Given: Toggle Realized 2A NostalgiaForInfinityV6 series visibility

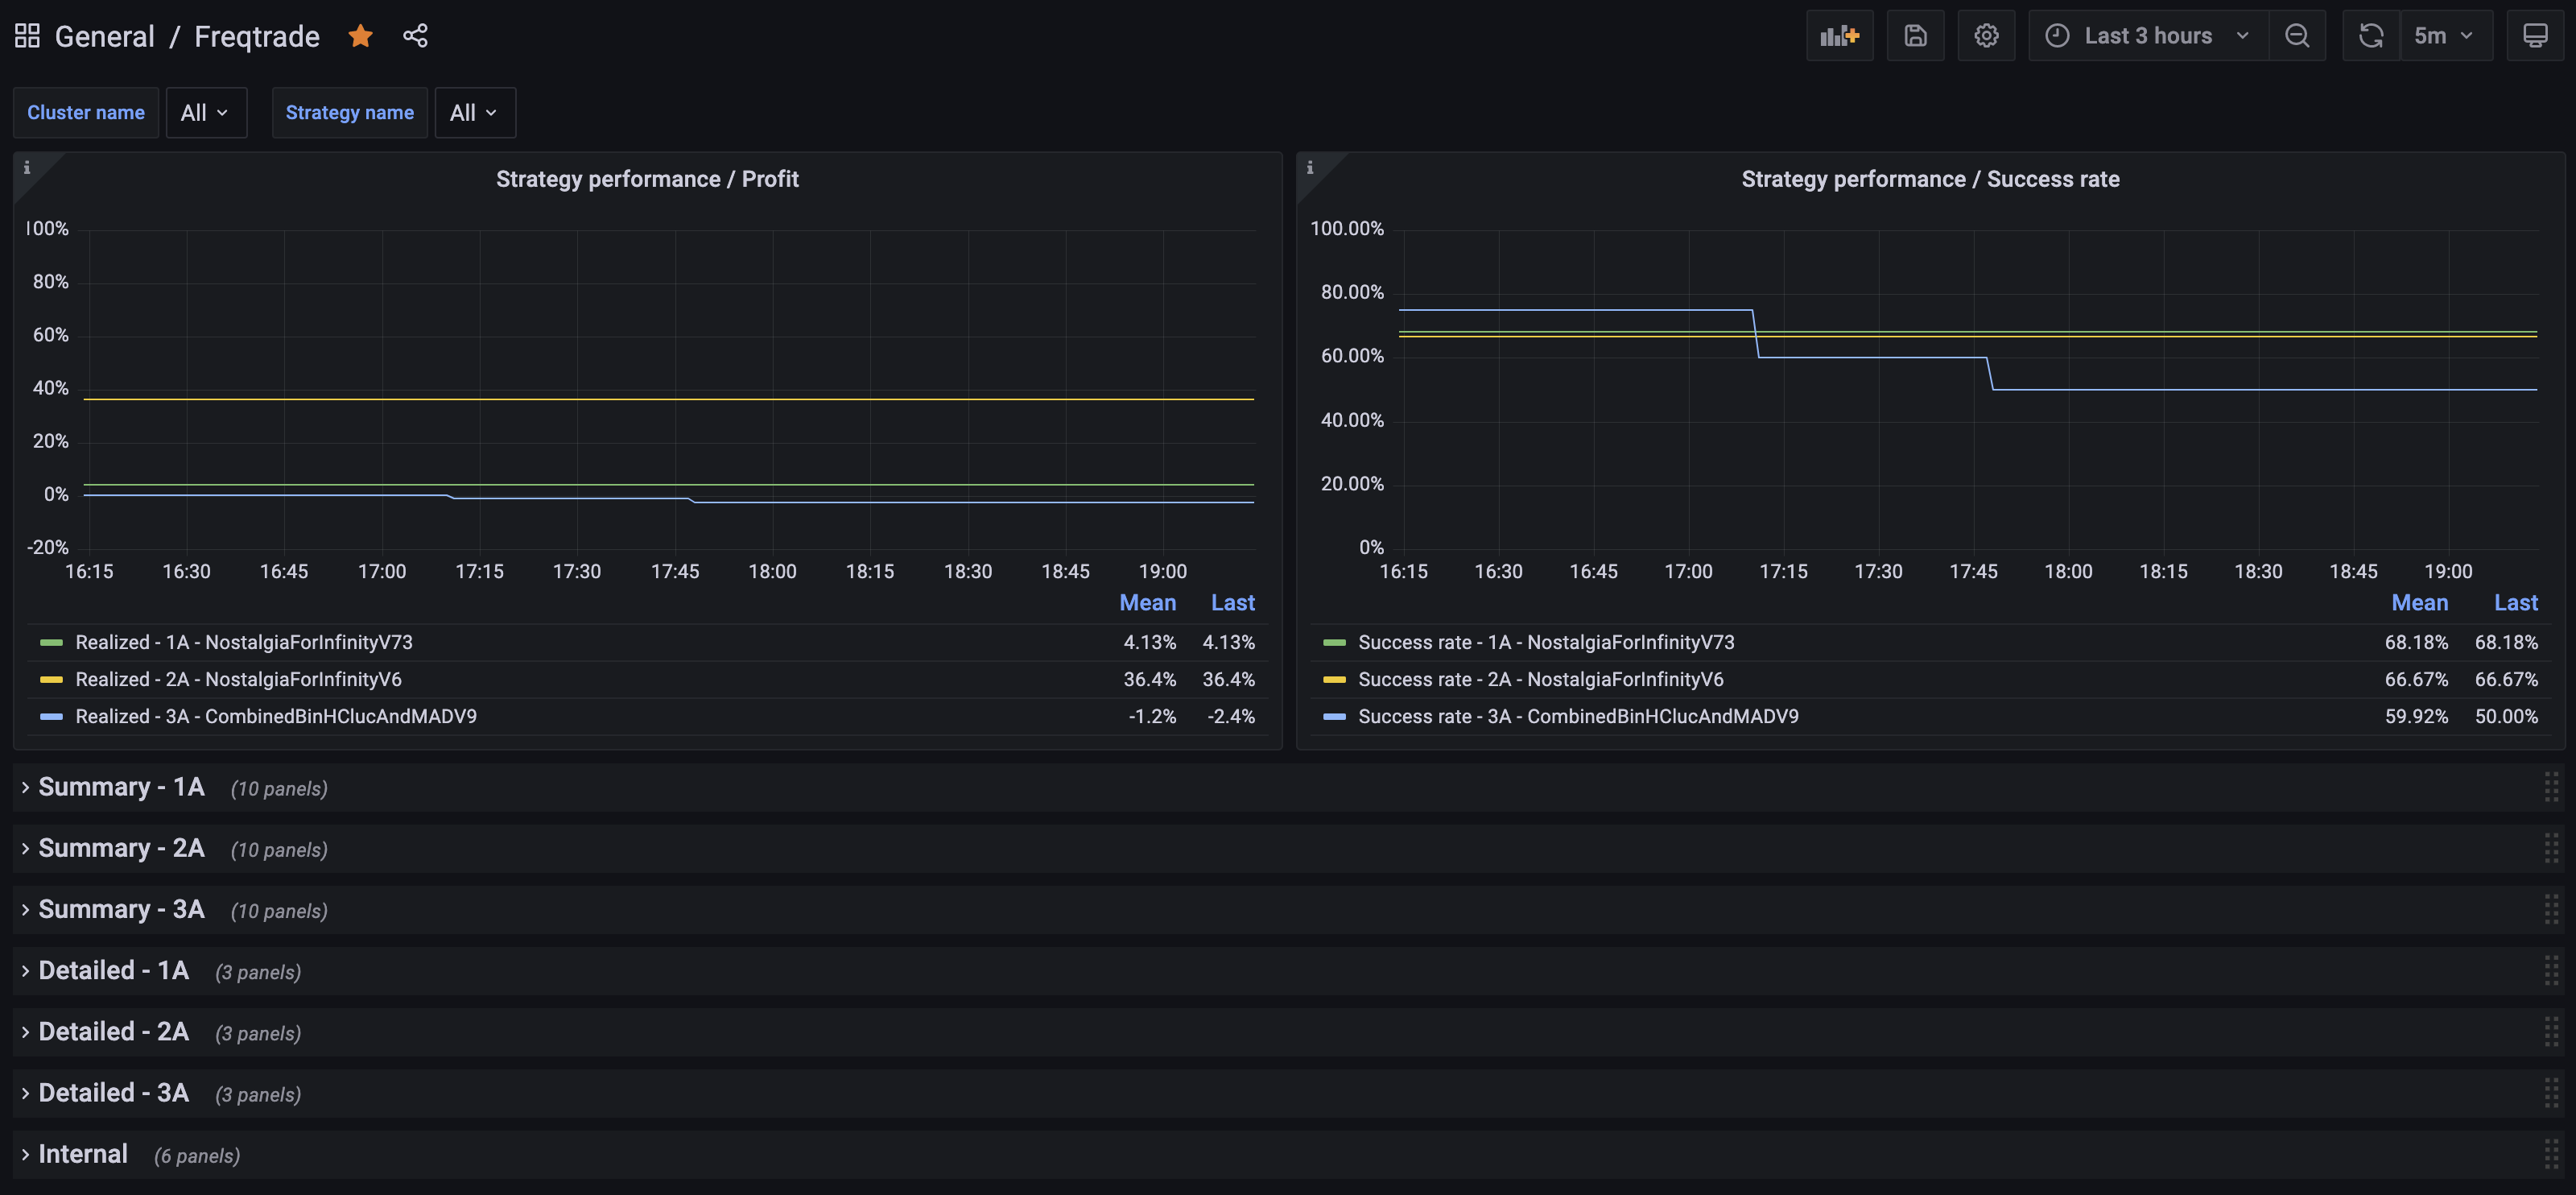Looking at the screenshot, I should tap(238, 679).
